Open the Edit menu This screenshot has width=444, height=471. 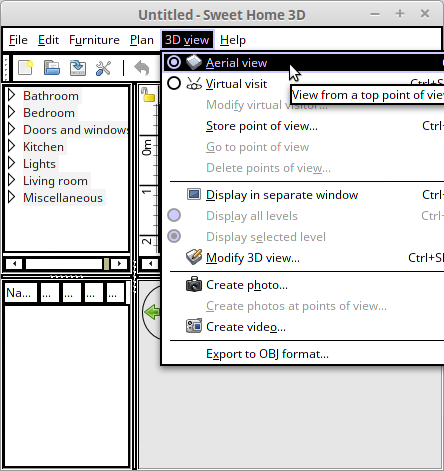(48, 40)
